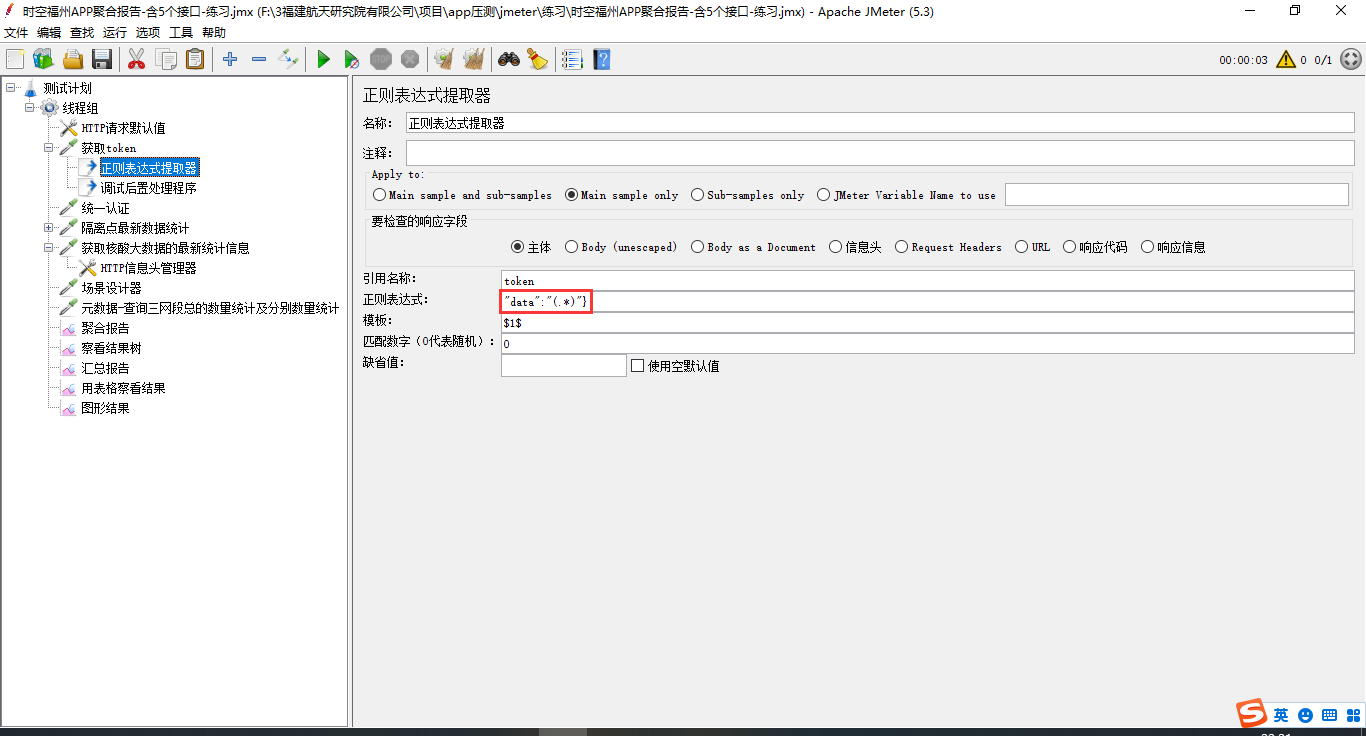Open the 工具 menu
Viewport: 1366px width, 736px height.
click(x=181, y=32)
